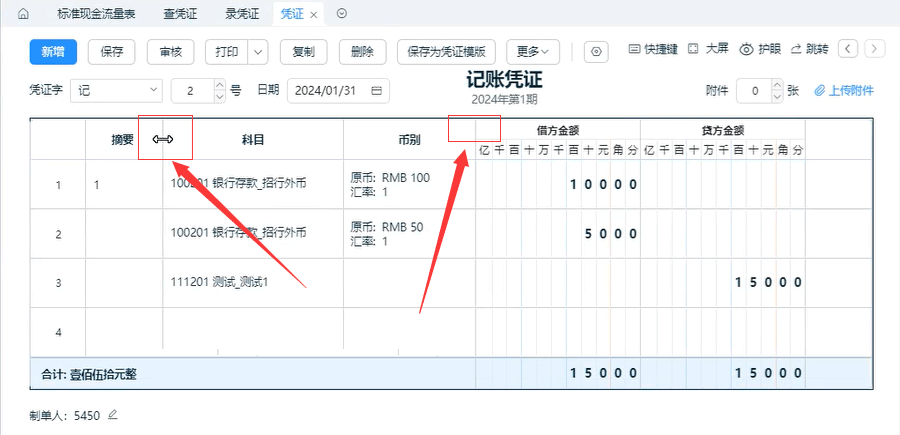
Task: Switch to 大屏 full screen mode
Action: (708, 49)
